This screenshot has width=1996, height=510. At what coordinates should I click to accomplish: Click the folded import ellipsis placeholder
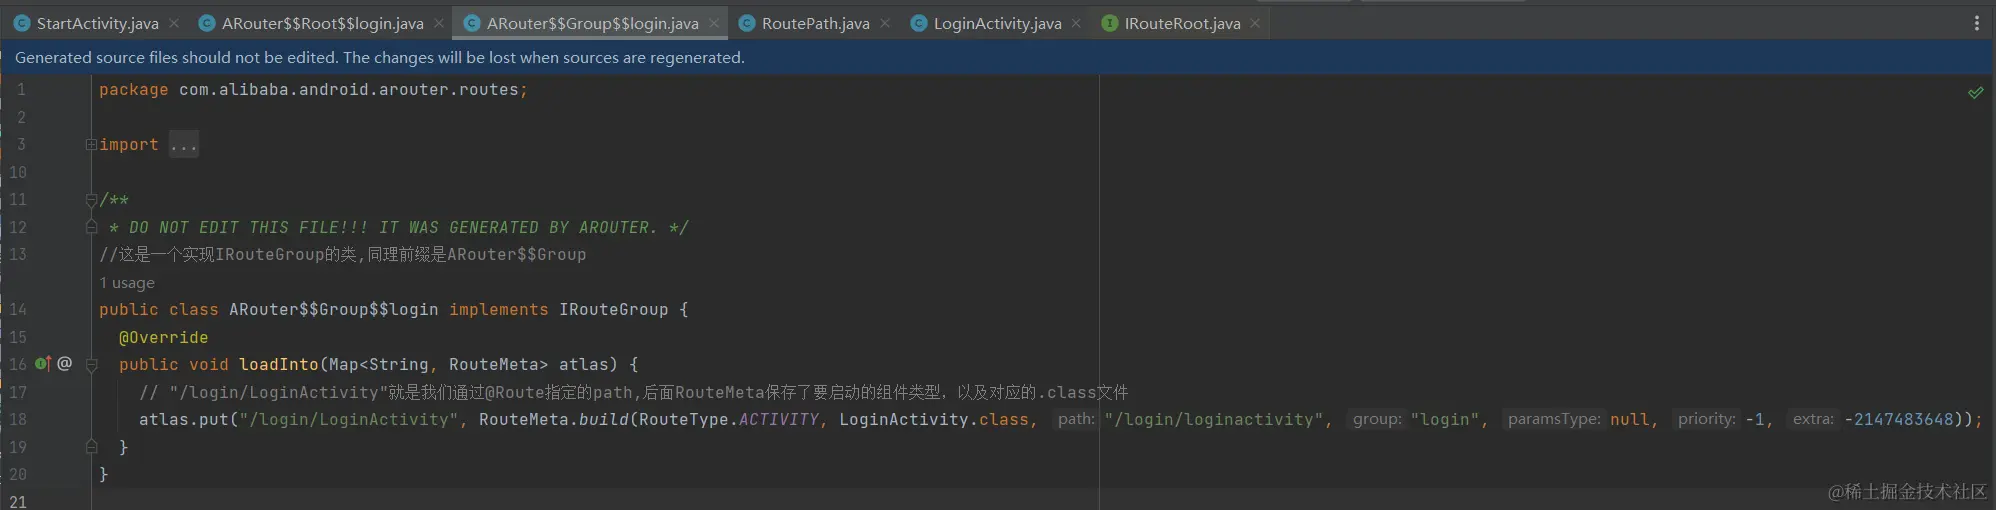[184, 145]
